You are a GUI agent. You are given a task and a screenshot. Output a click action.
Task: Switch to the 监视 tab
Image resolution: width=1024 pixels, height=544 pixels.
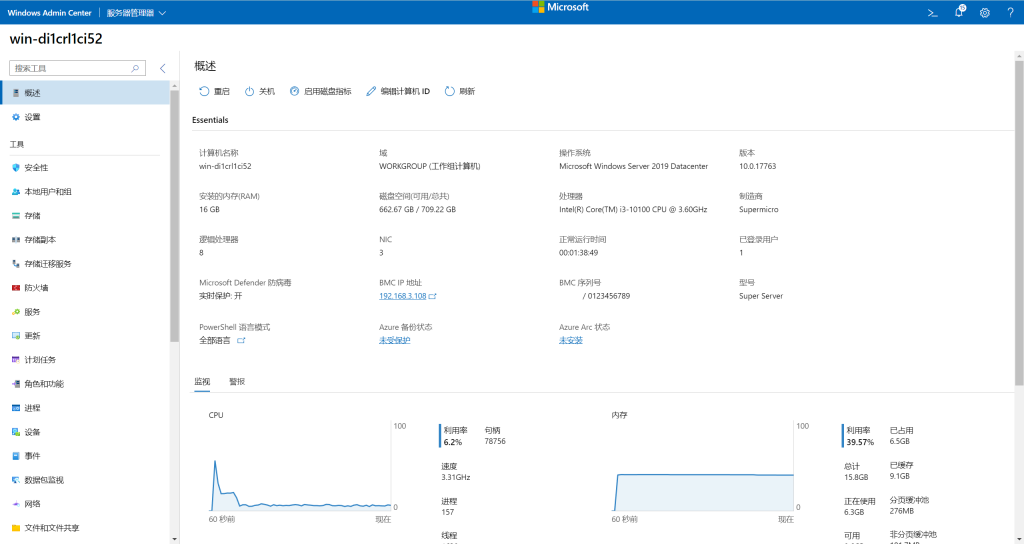[202, 382]
